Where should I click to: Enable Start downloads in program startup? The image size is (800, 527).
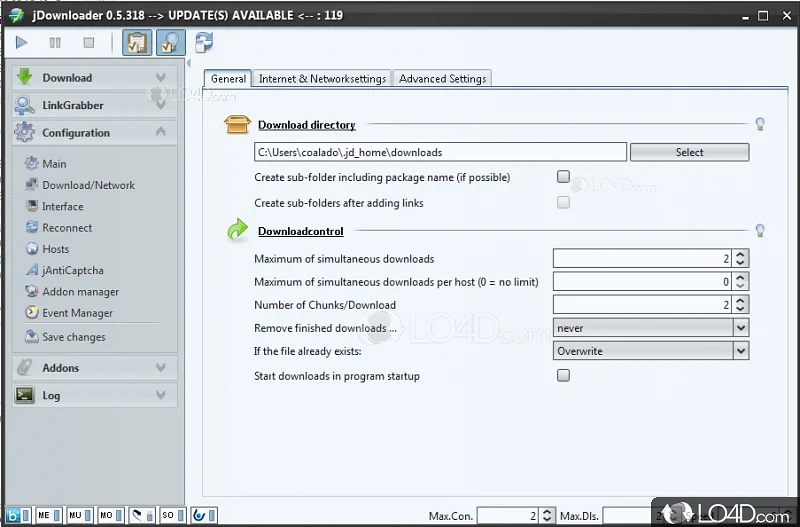pyautogui.click(x=563, y=375)
